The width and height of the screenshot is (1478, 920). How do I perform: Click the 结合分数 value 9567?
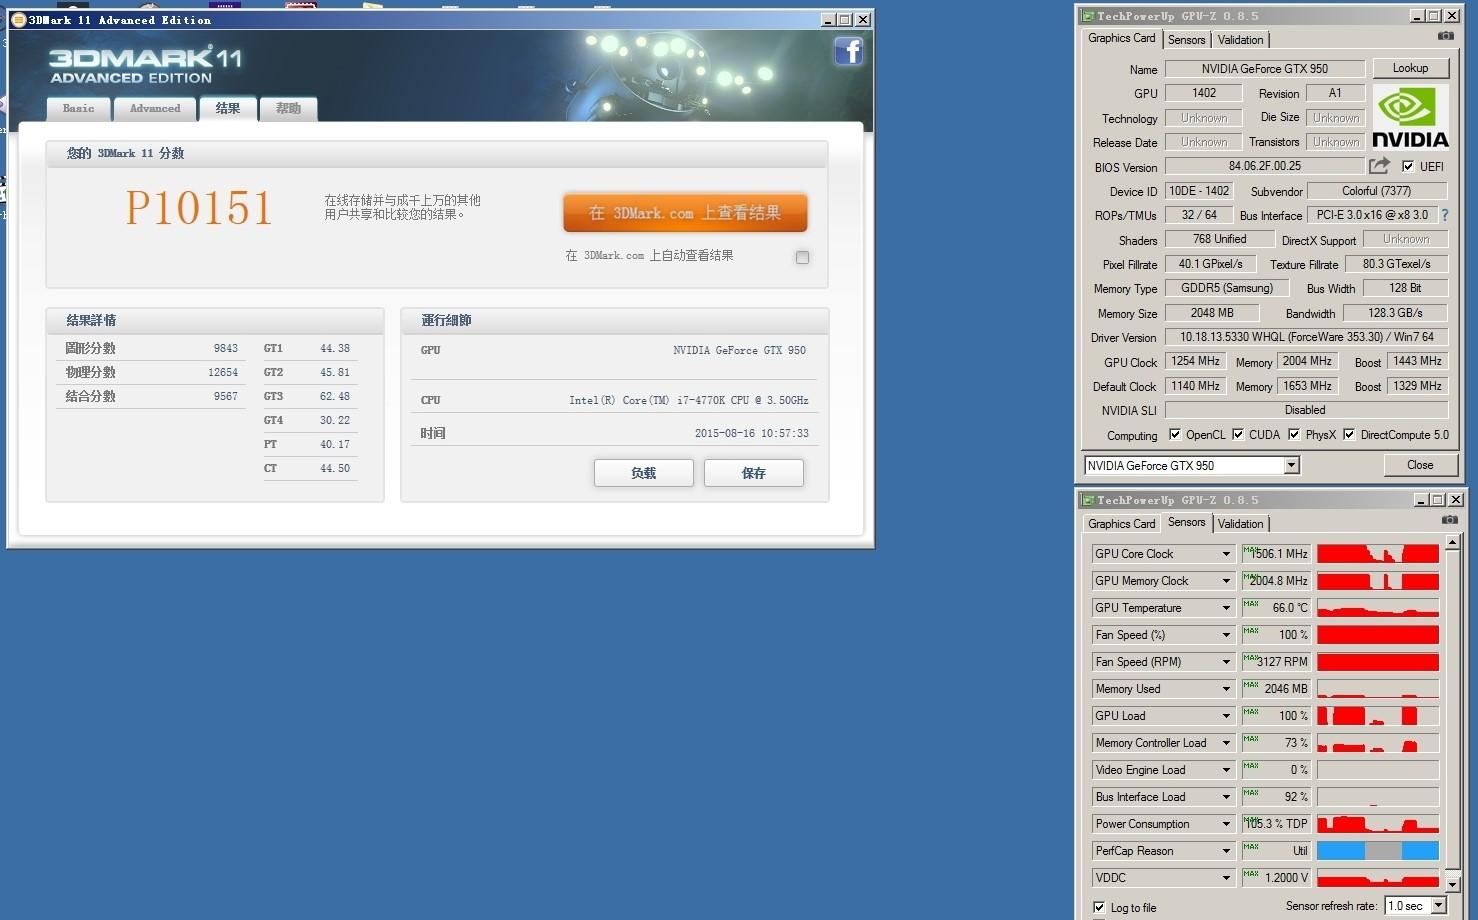[x=226, y=397]
